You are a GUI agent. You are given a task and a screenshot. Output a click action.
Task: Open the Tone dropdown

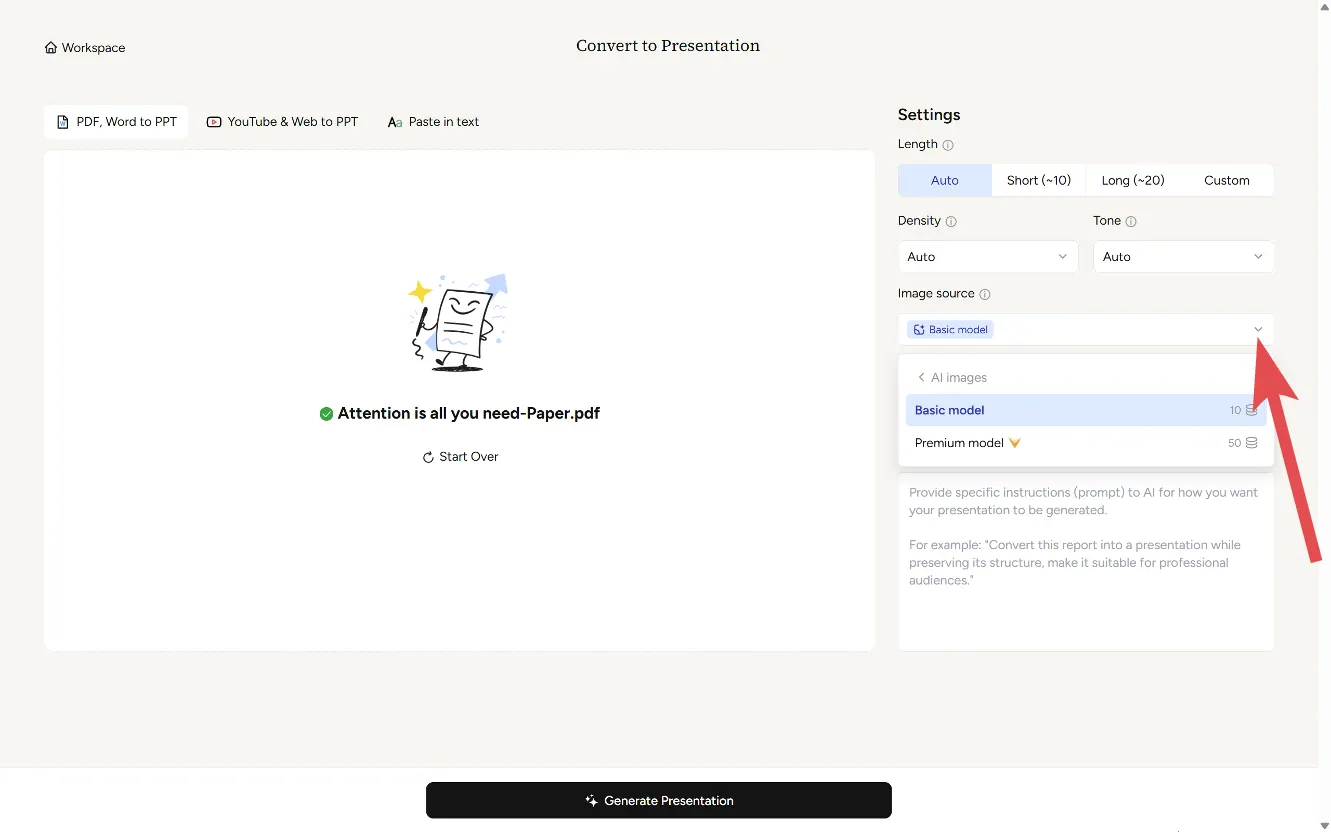coord(1182,257)
